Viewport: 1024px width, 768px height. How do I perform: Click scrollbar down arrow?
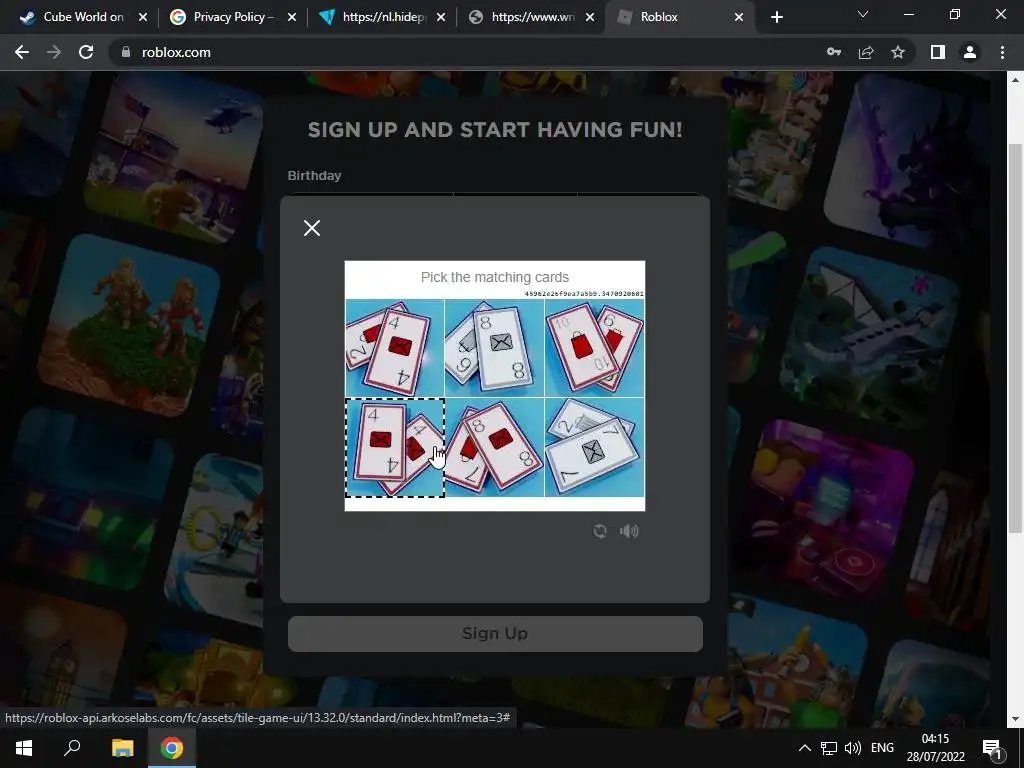click(x=1015, y=719)
